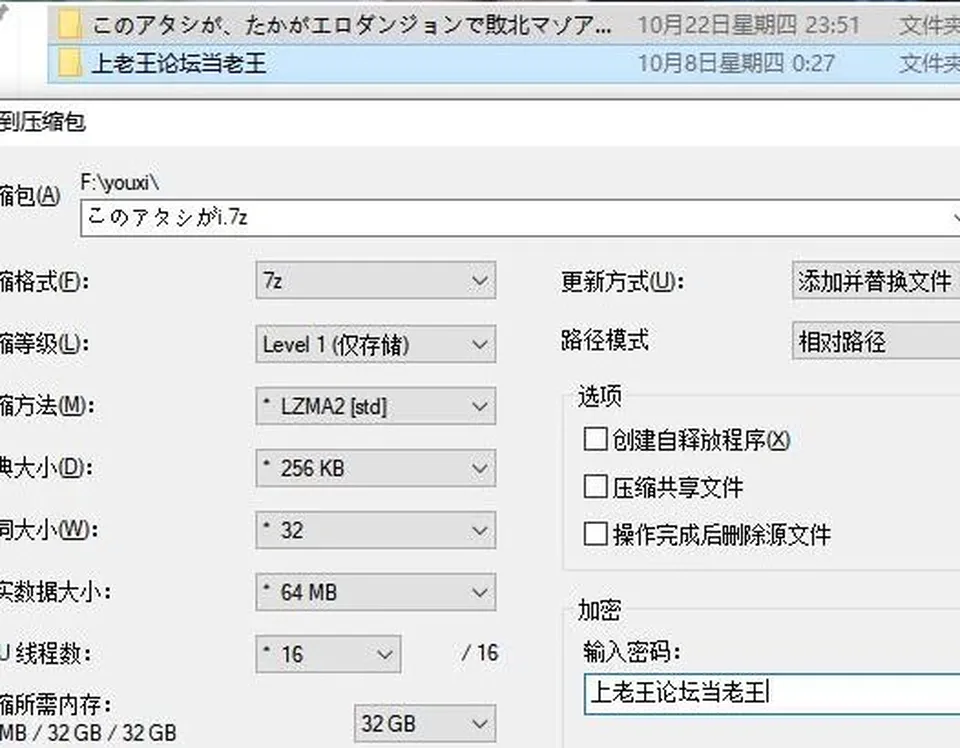Select the 上老王论坛当老王 folder name
This screenshot has height=748, width=960.
(179, 63)
